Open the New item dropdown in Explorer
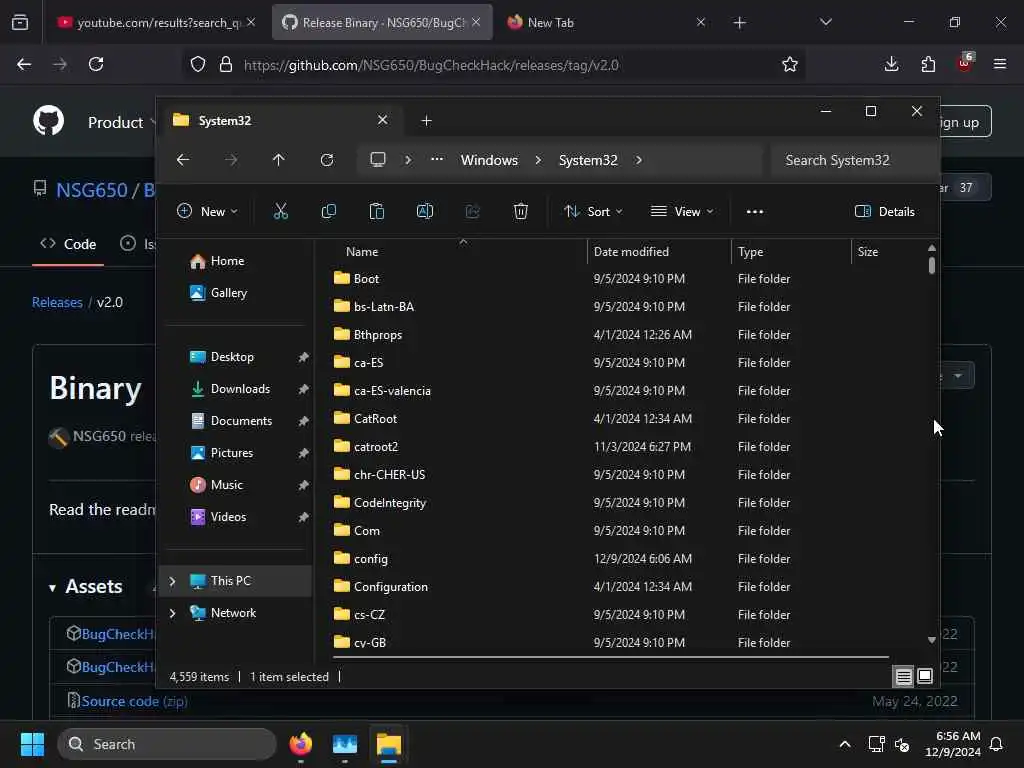 coord(208,212)
